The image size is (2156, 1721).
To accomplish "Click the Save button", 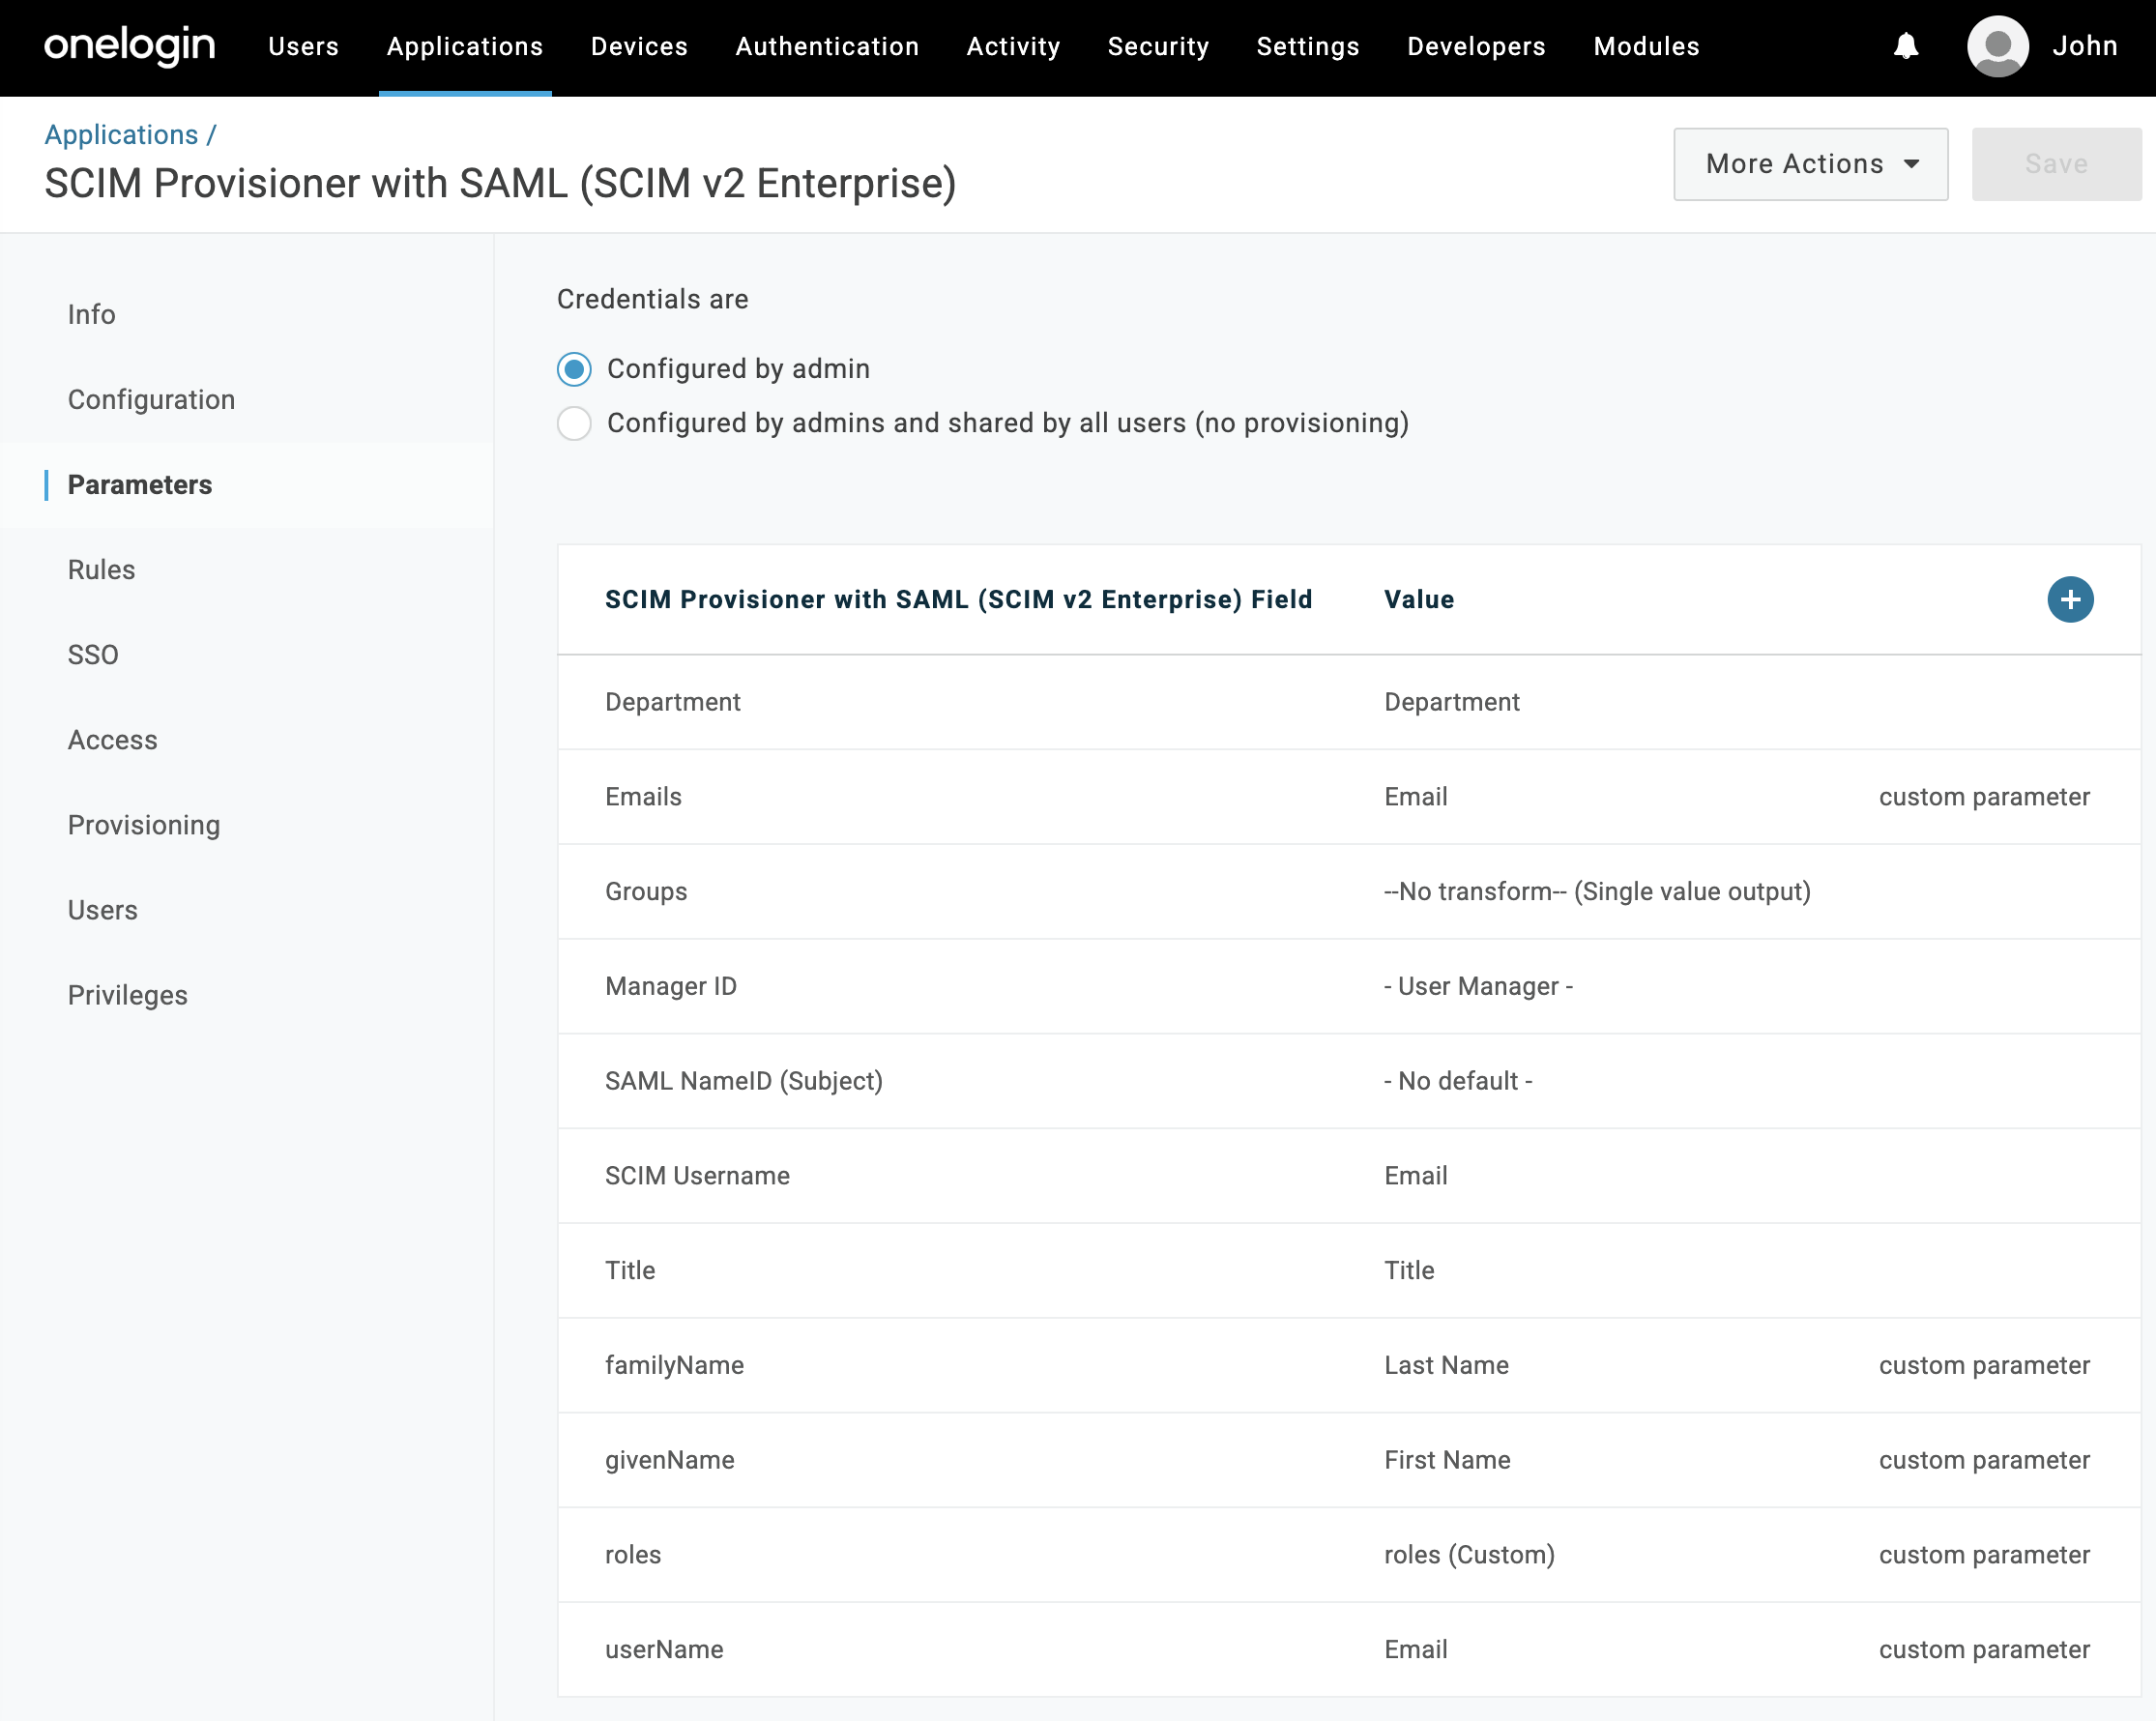I will [2055, 164].
